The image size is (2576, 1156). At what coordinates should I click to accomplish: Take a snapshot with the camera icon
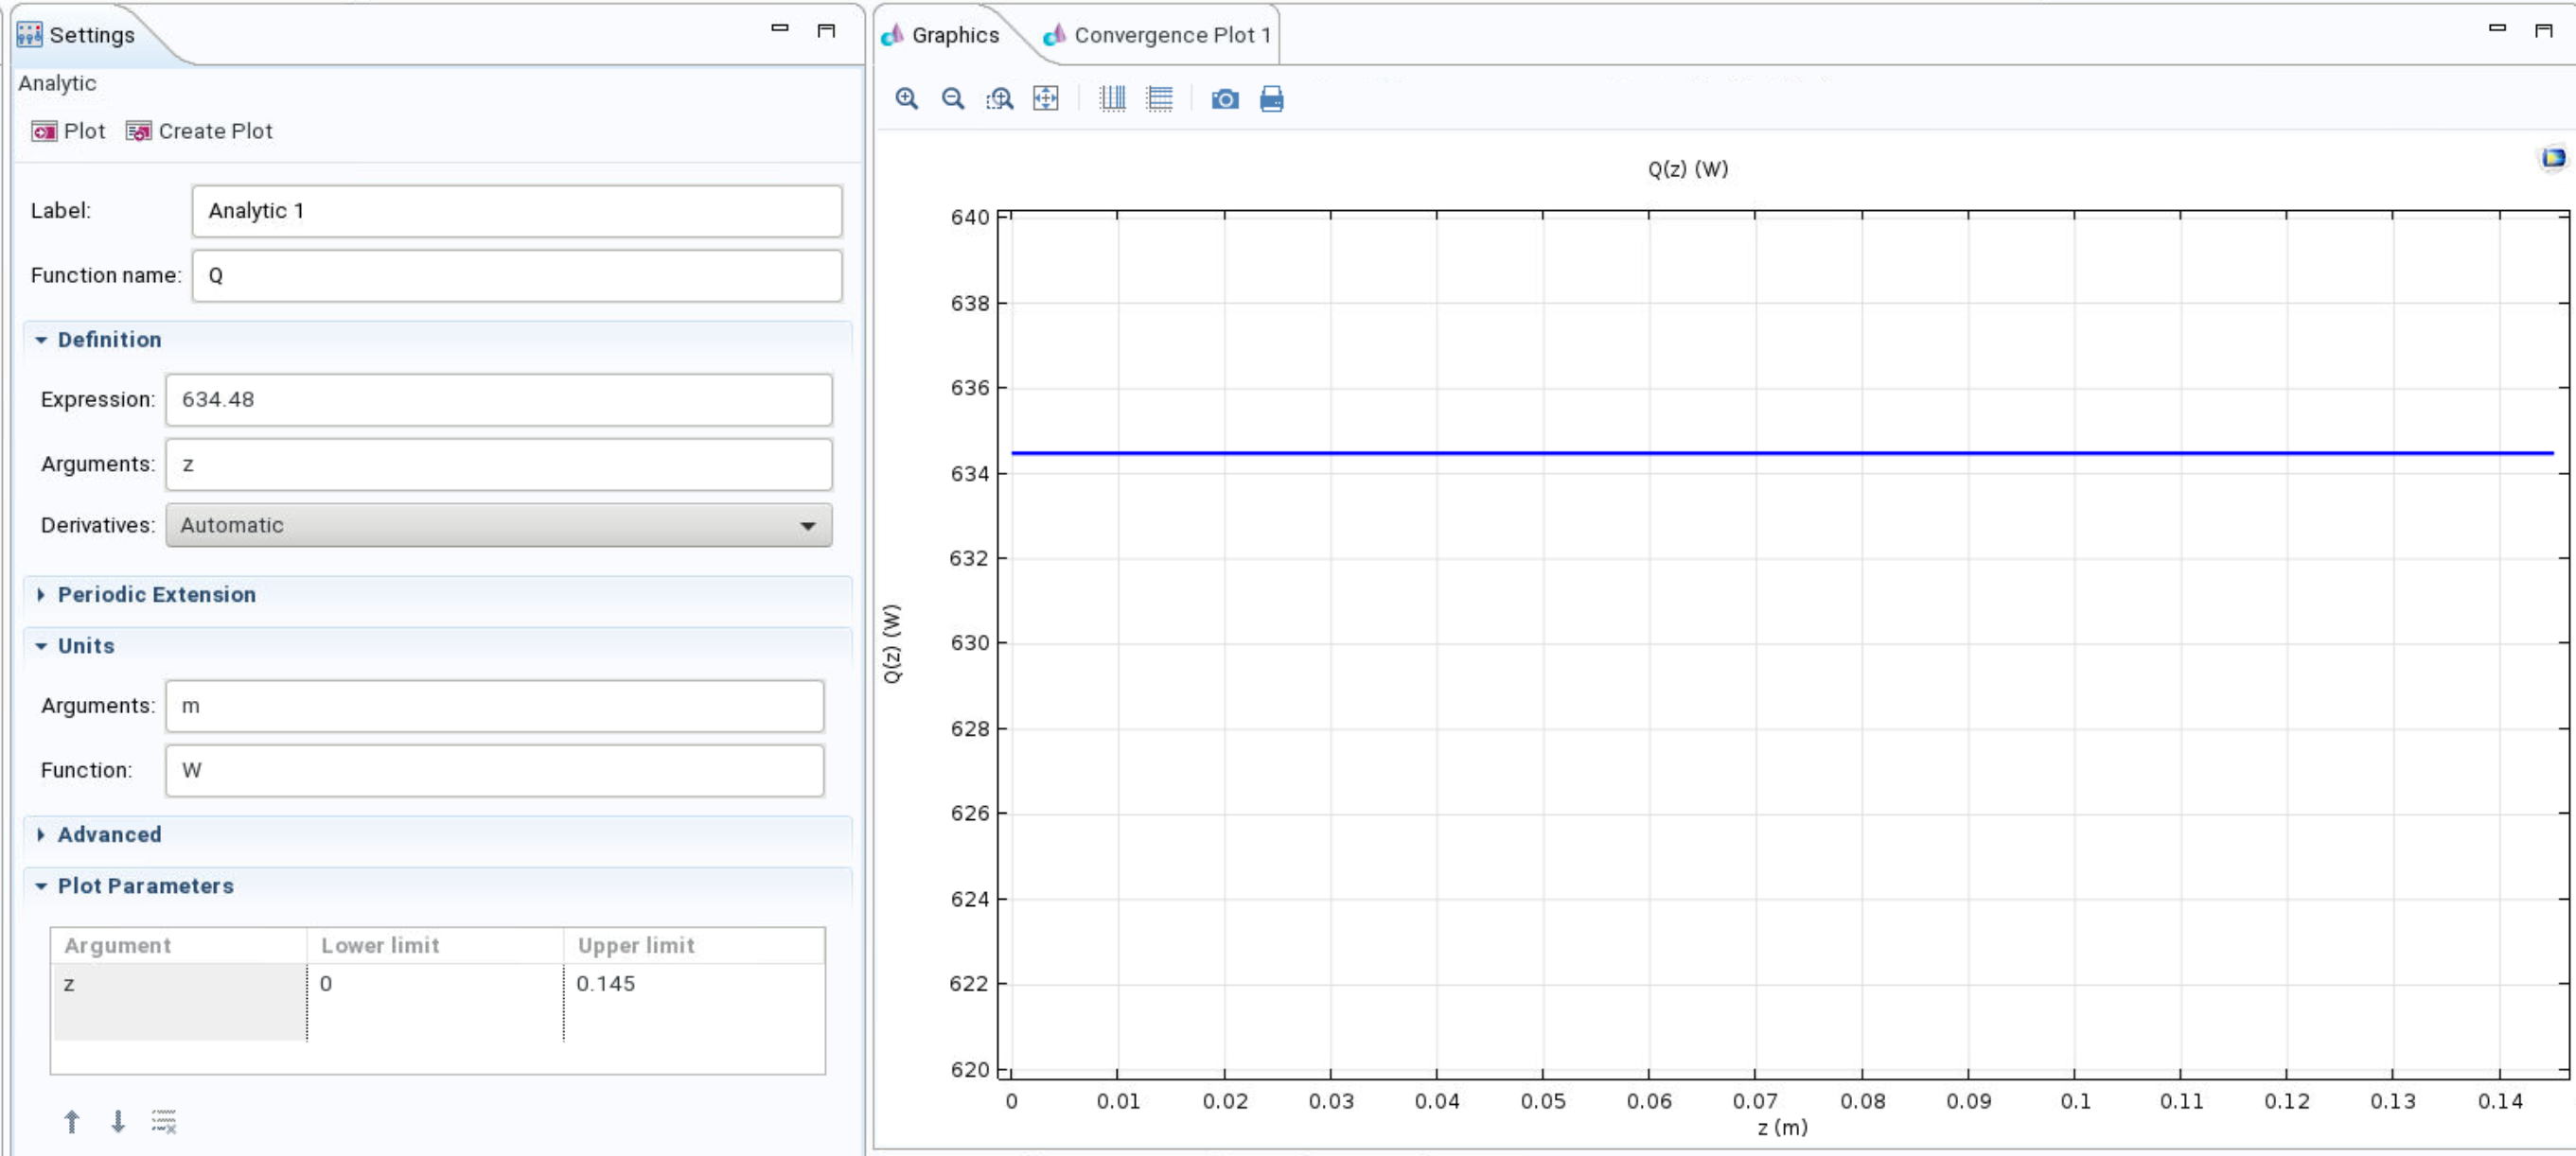[x=1224, y=99]
